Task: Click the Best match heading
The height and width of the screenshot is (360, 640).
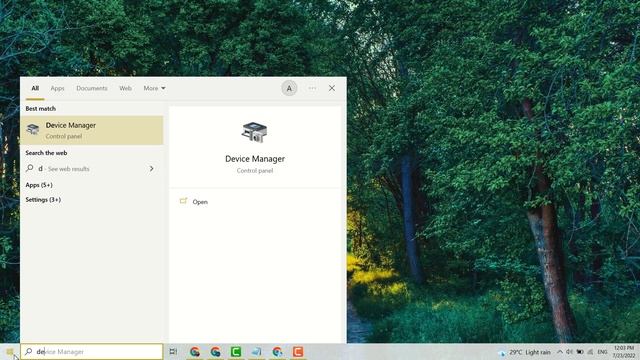Action: pyautogui.click(x=40, y=109)
